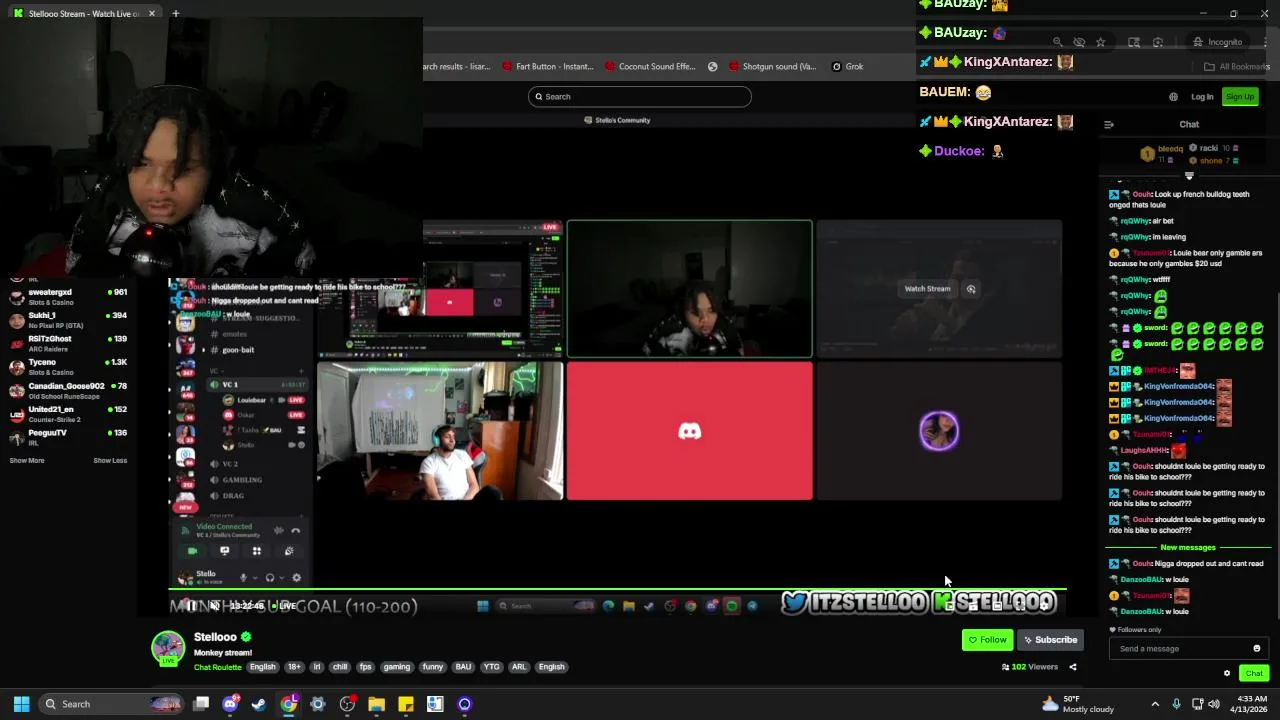Send with the green Chat button
This screenshot has height=720, width=1280.
click(x=1254, y=673)
